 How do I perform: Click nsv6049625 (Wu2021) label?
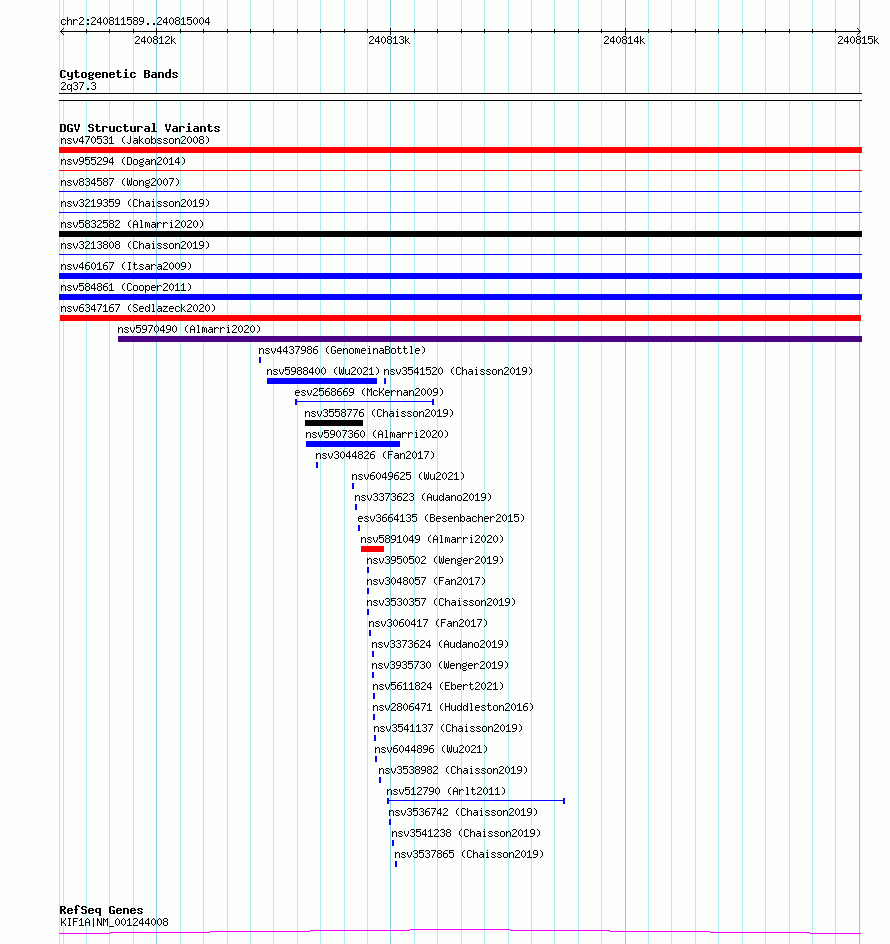408,476
